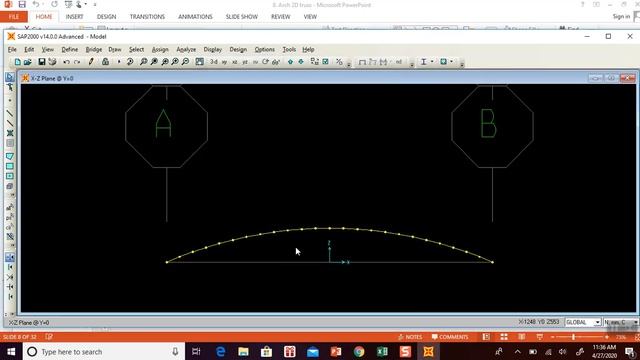Open the I-section frame dropdown arrow
The image size is (640, 360).
(432, 62)
